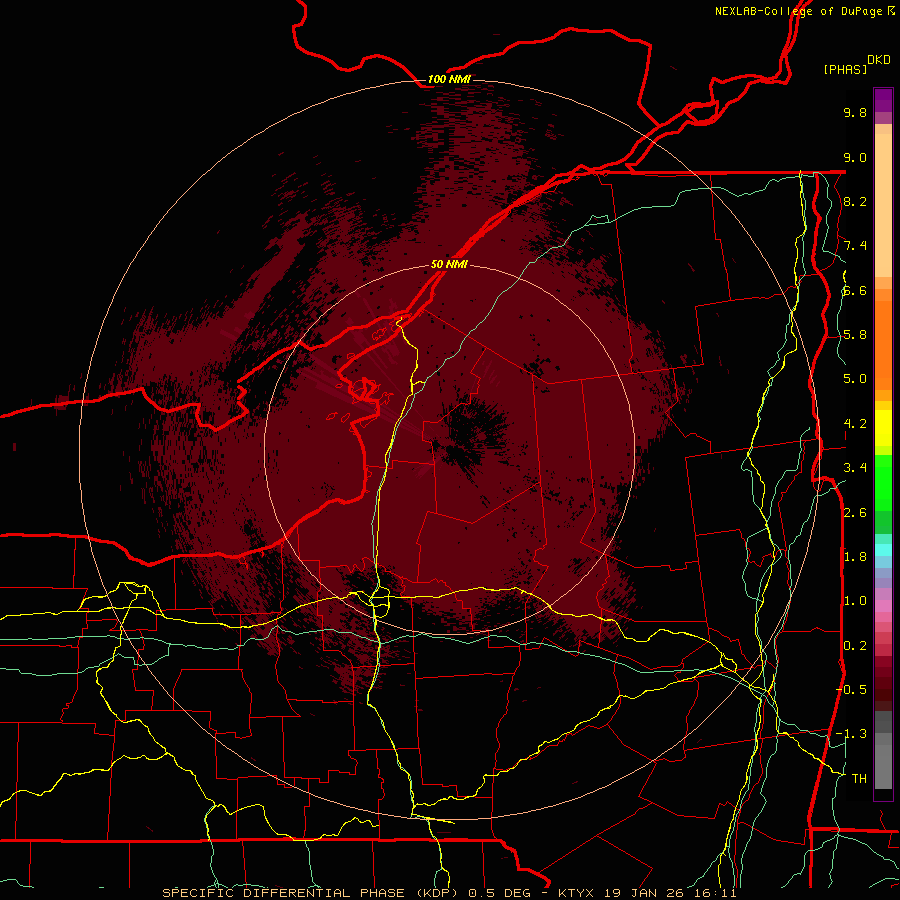Click the 6.6 value on the color scale
900x900 pixels.
click(x=855, y=290)
